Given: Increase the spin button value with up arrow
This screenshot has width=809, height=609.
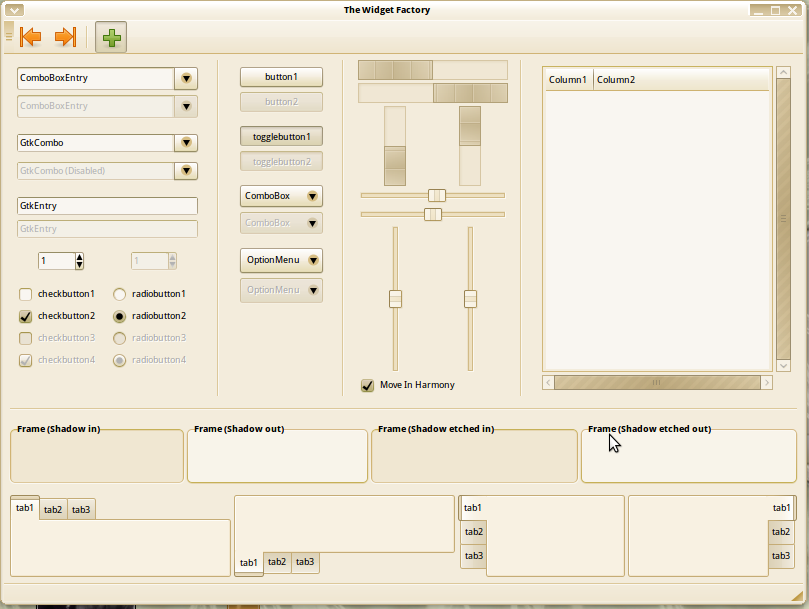Looking at the screenshot, I should [x=80, y=257].
